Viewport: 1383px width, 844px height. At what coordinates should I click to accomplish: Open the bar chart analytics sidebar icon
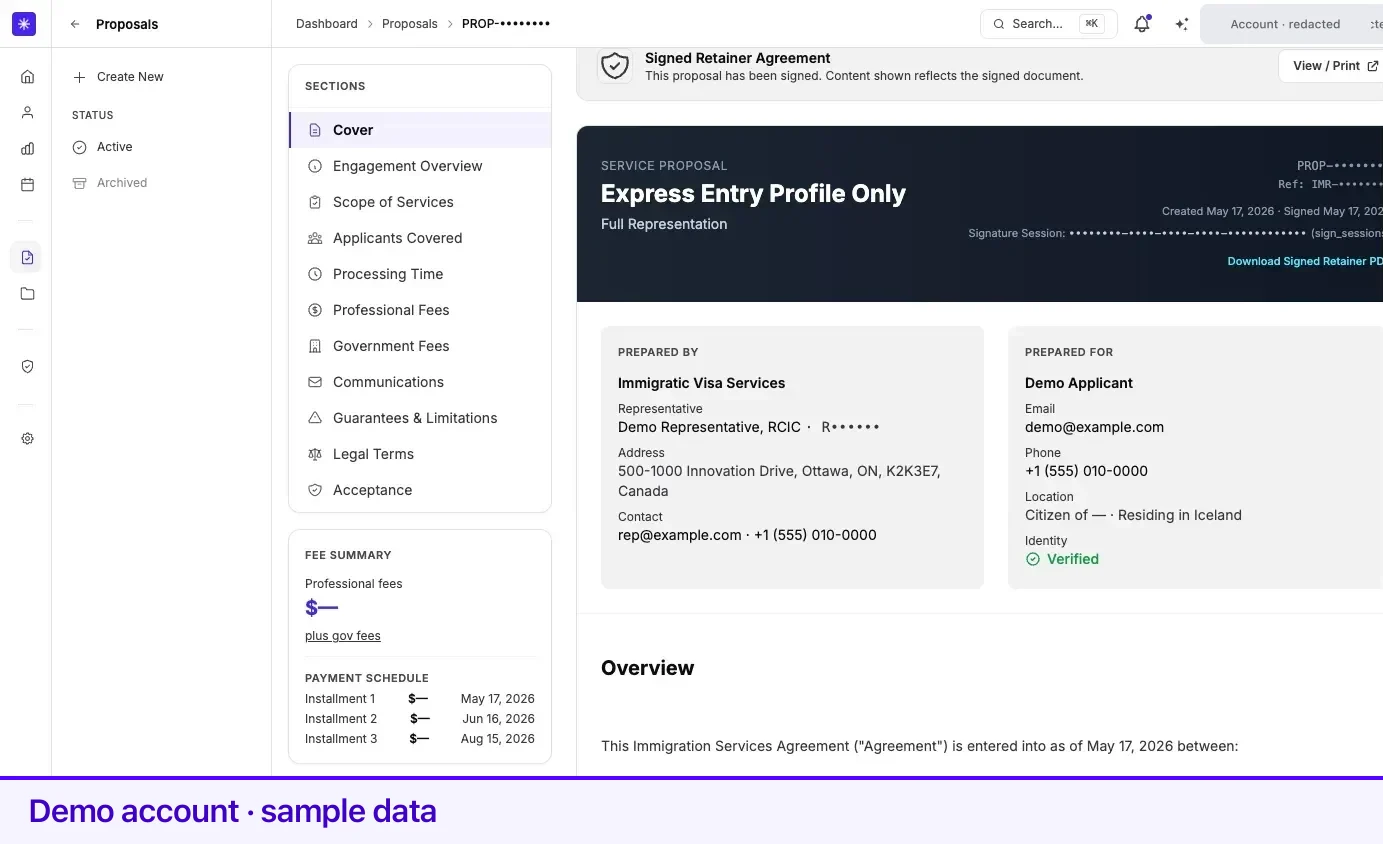[x=27, y=148]
